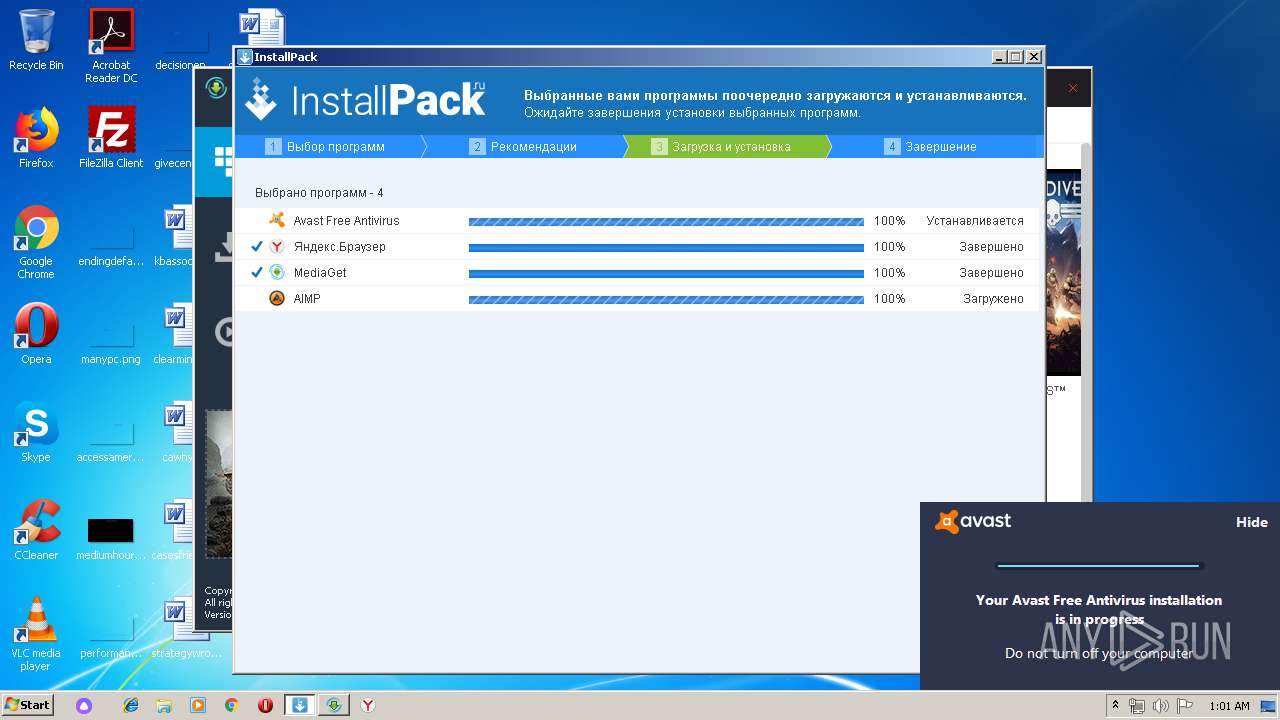Click the AIMP program icon in the list
1280x720 pixels.
coord(277,299)
